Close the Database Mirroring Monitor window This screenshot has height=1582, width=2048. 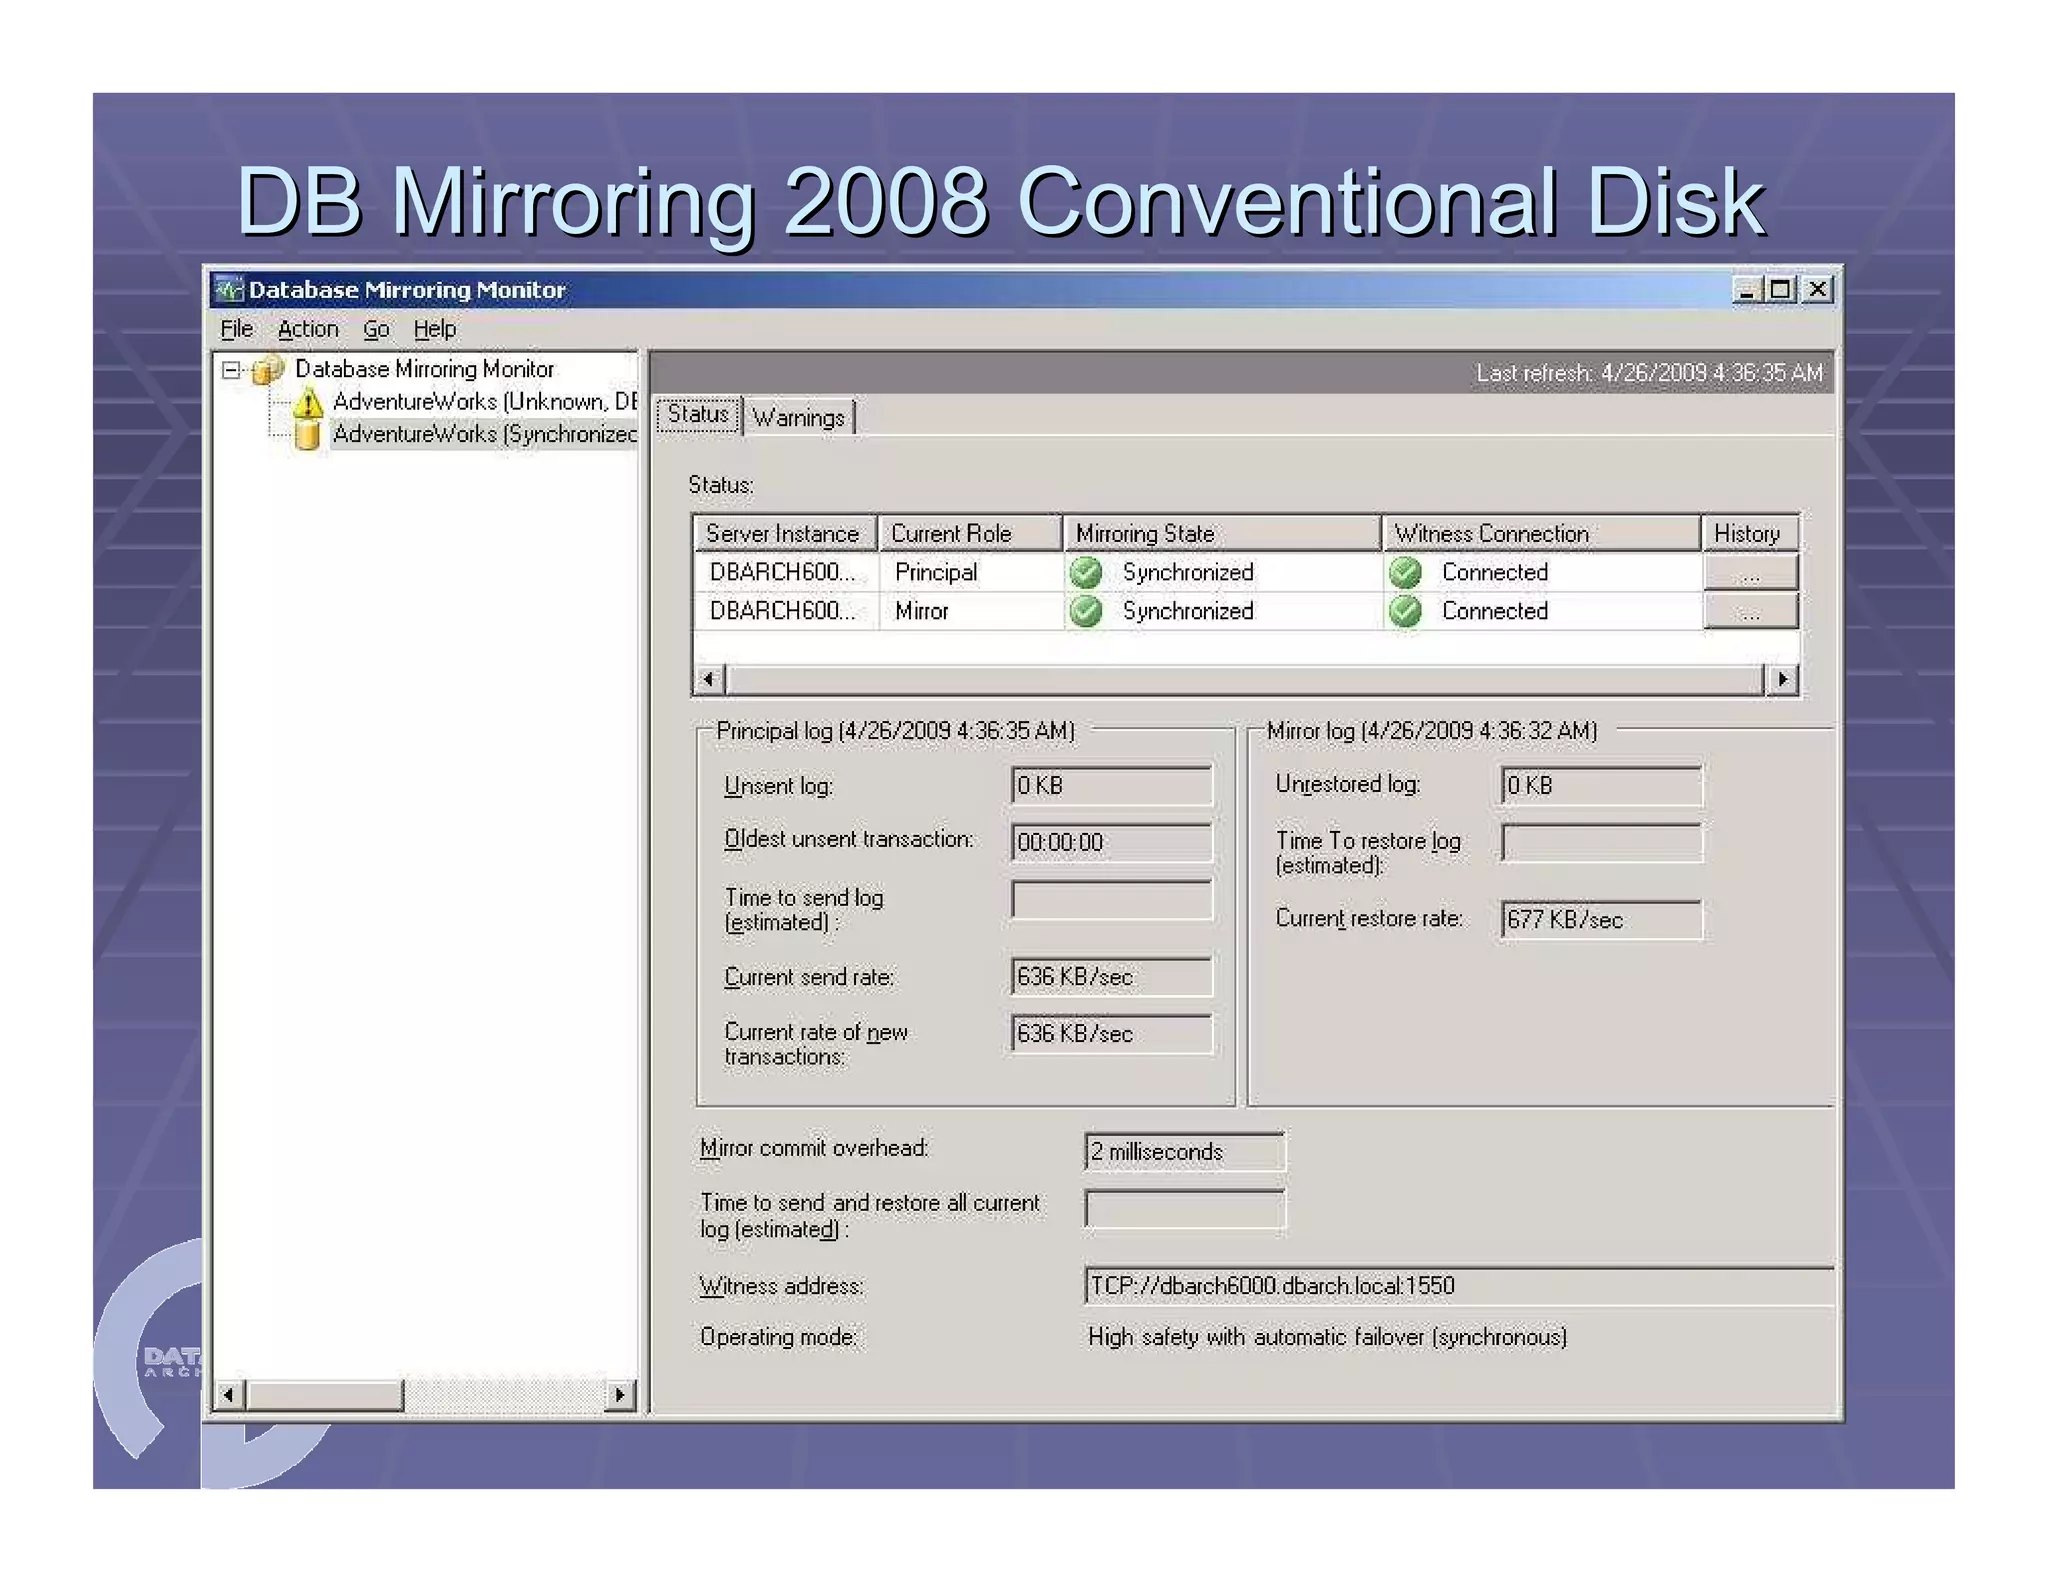1818,290
